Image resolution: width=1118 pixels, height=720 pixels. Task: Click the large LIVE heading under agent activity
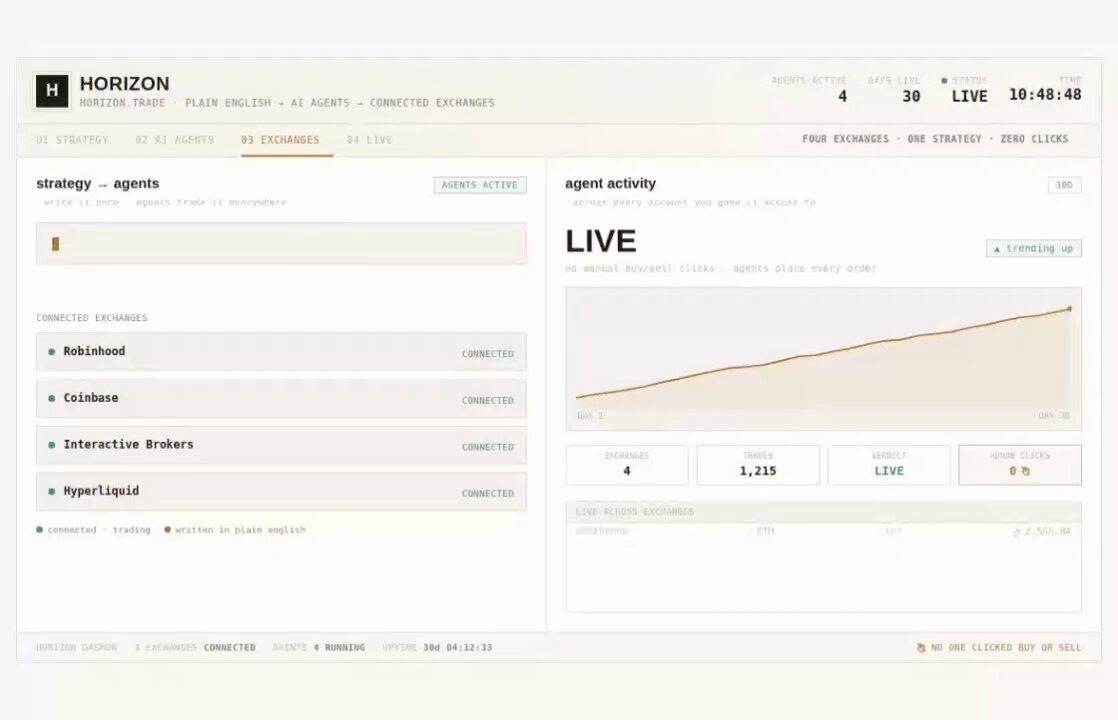tap(601, 241)
